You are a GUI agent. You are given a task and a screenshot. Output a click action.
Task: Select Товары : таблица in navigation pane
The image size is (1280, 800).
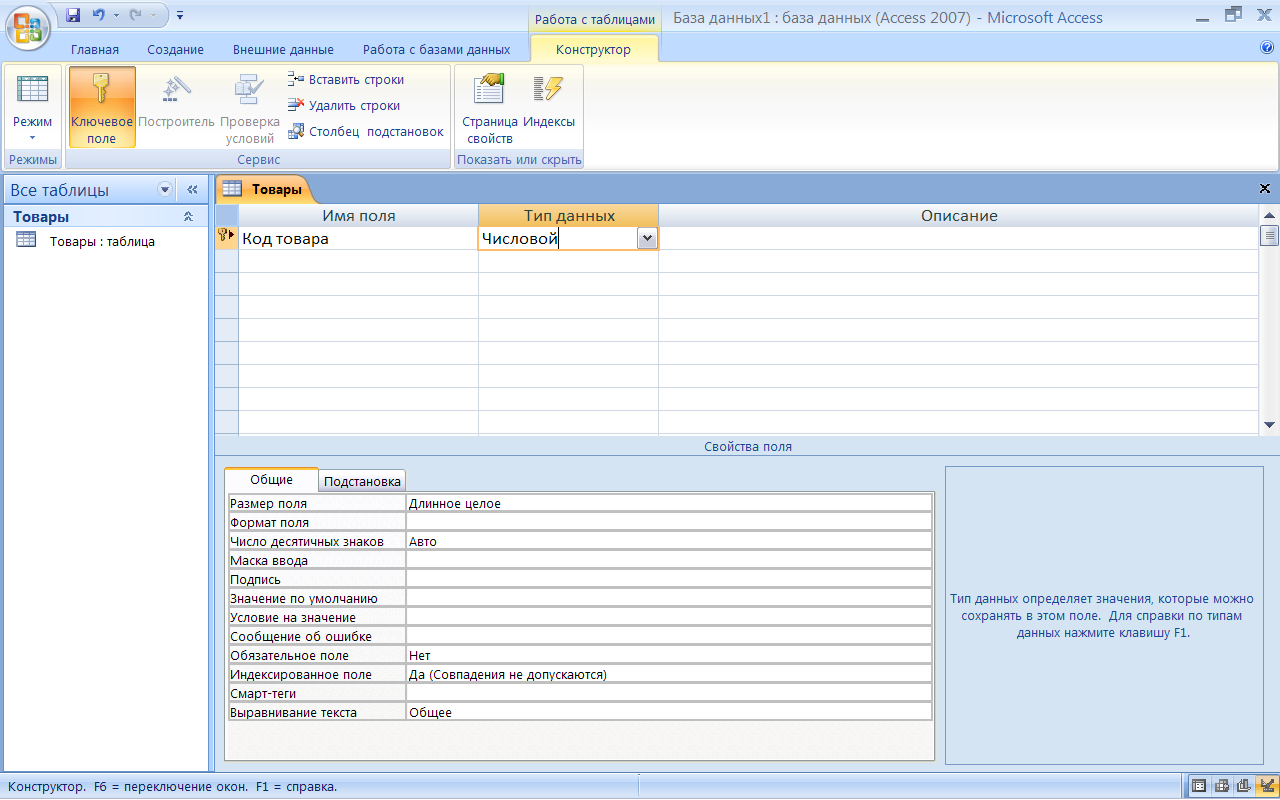point(102,241)
